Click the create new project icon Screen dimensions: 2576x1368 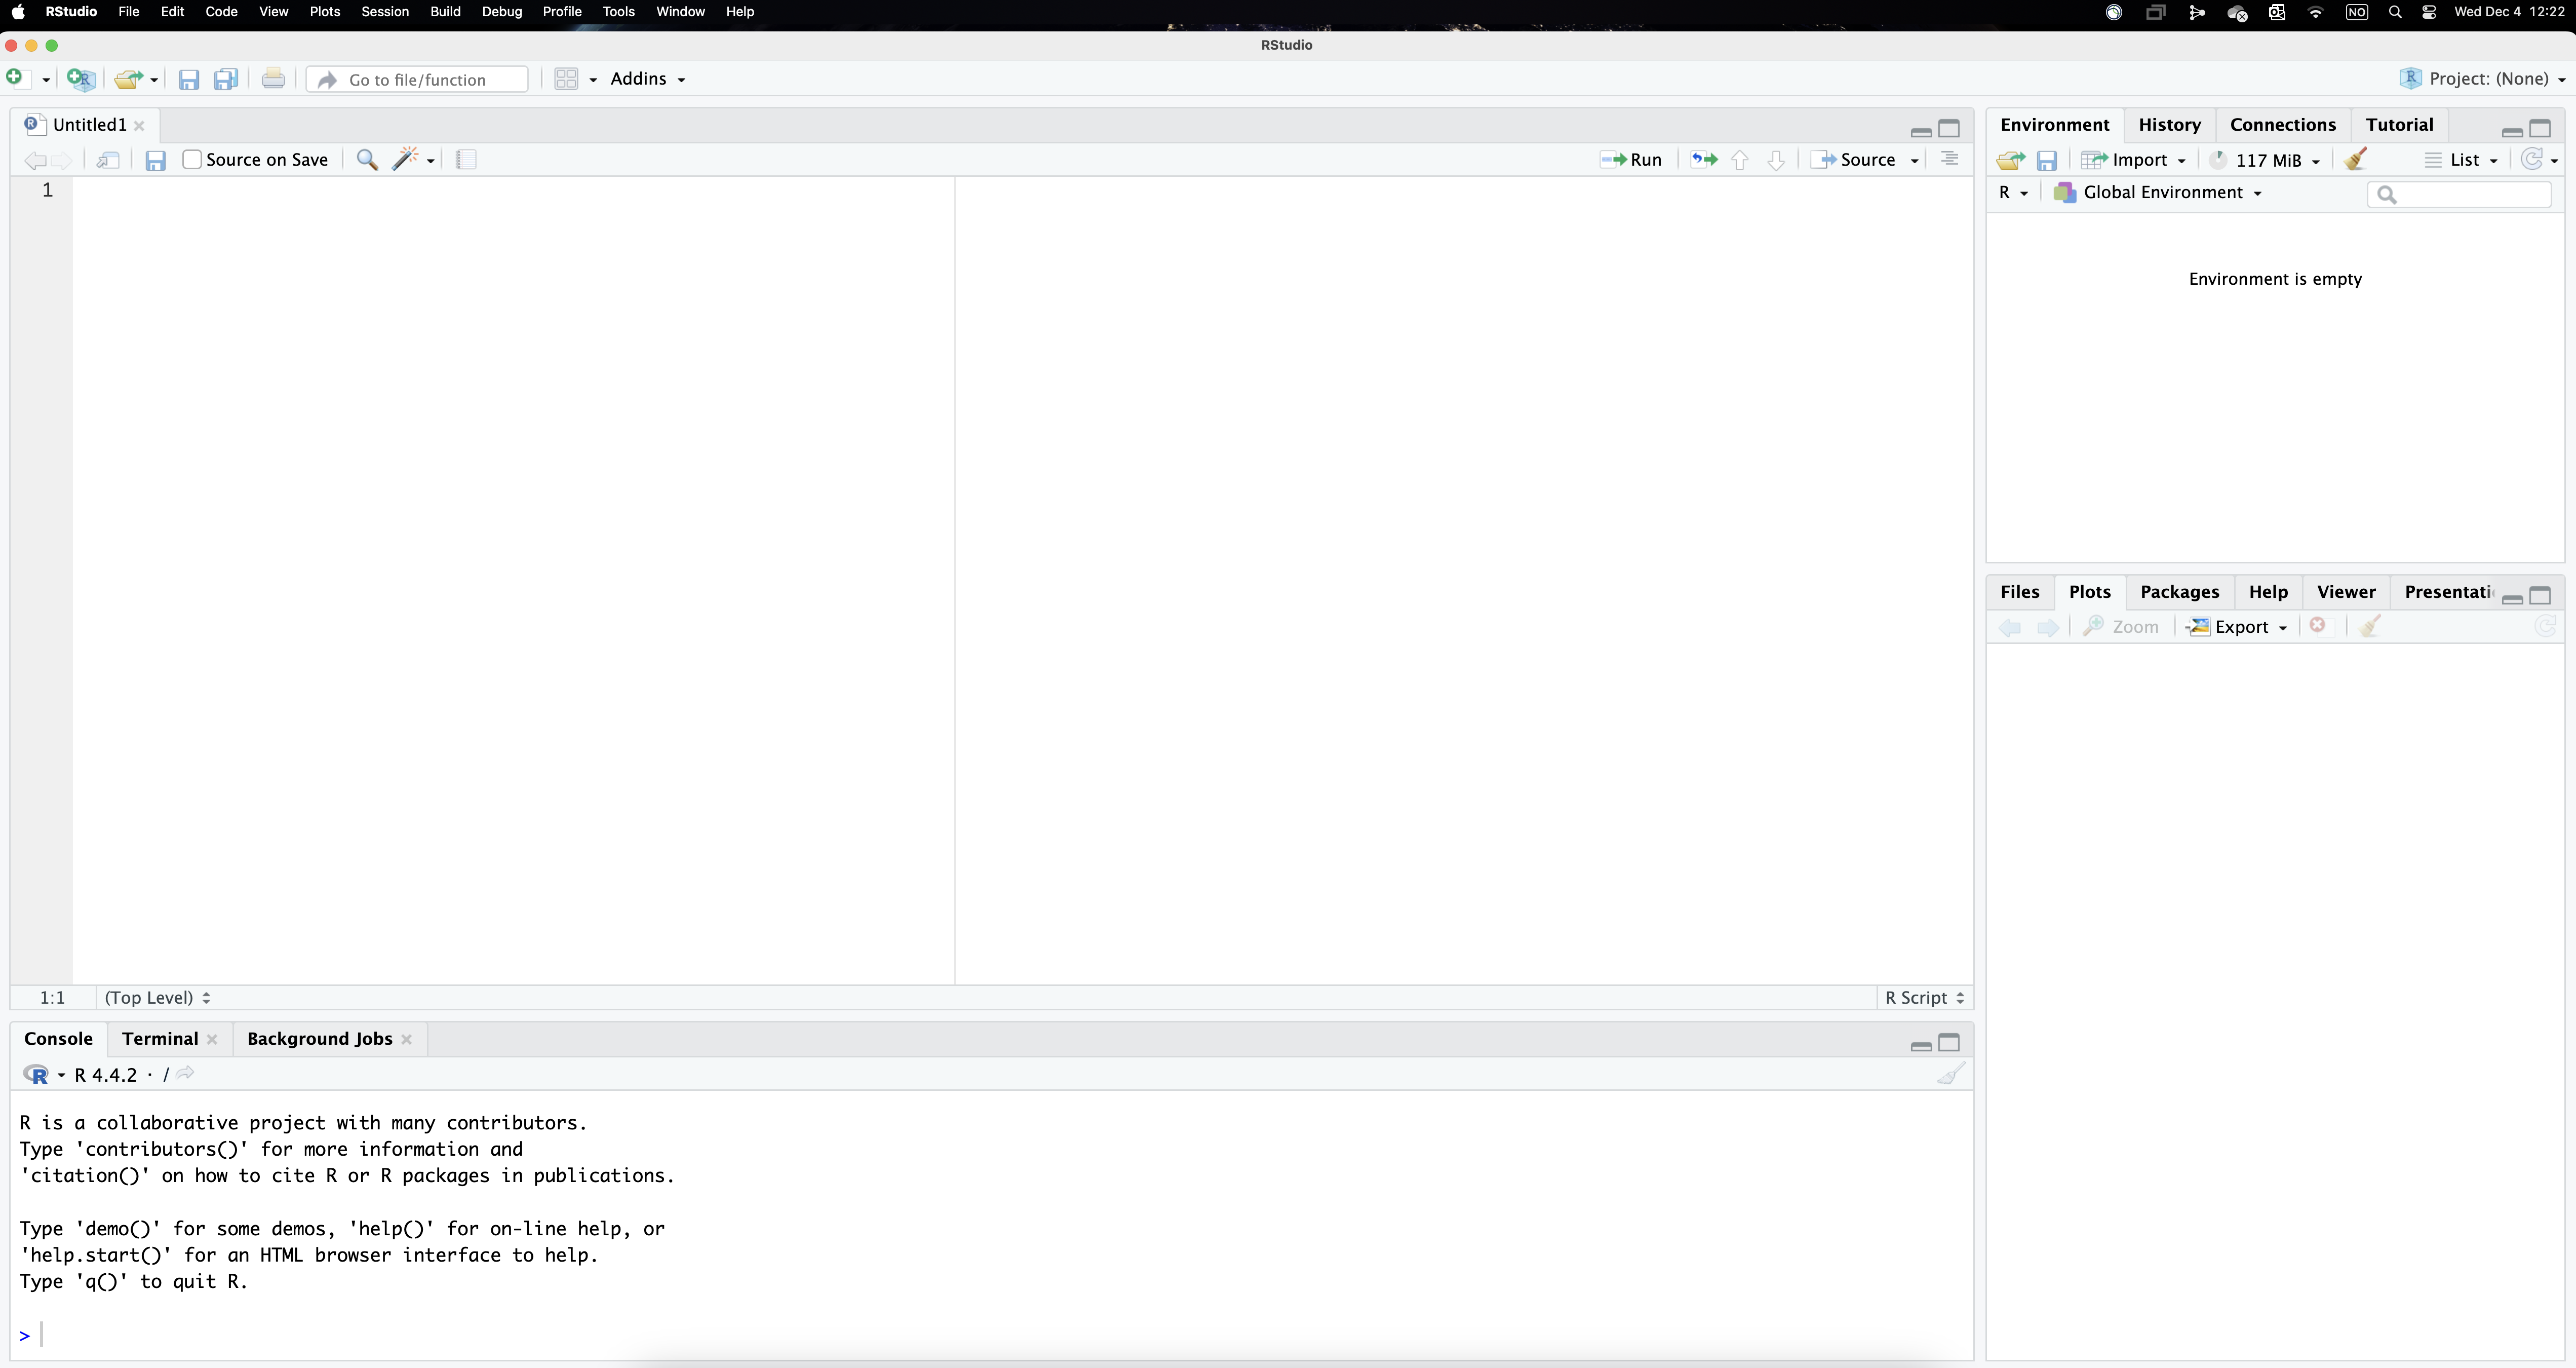pyautogui.click(x=81, y=79)
